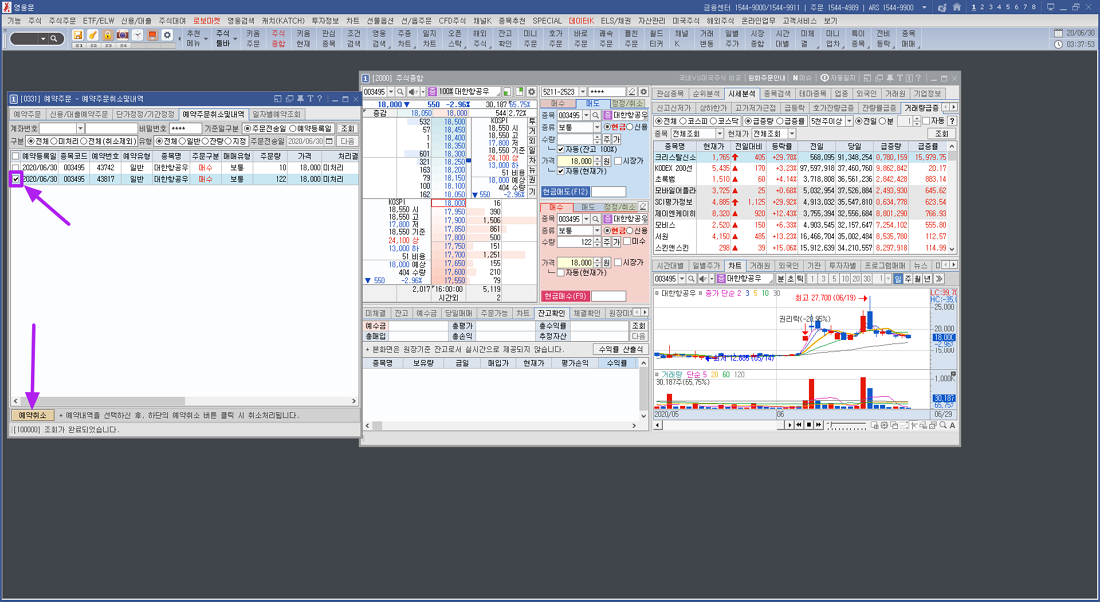Click magnifier icon in chart toolbar

click(x=691, y=279)
